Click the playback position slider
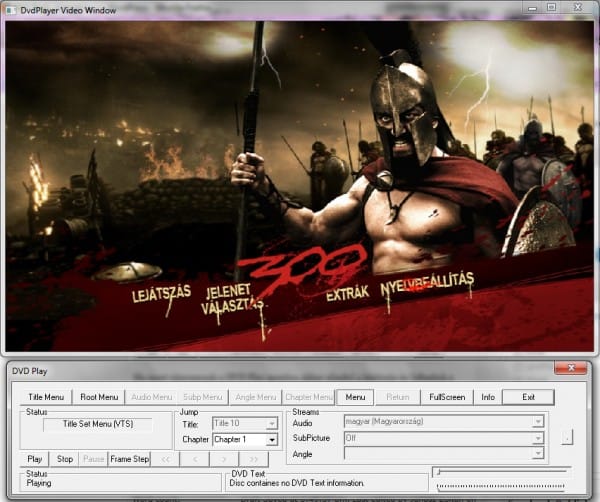Image resolution: width=600 pixels, height=502 pixels. coord(500,471)
